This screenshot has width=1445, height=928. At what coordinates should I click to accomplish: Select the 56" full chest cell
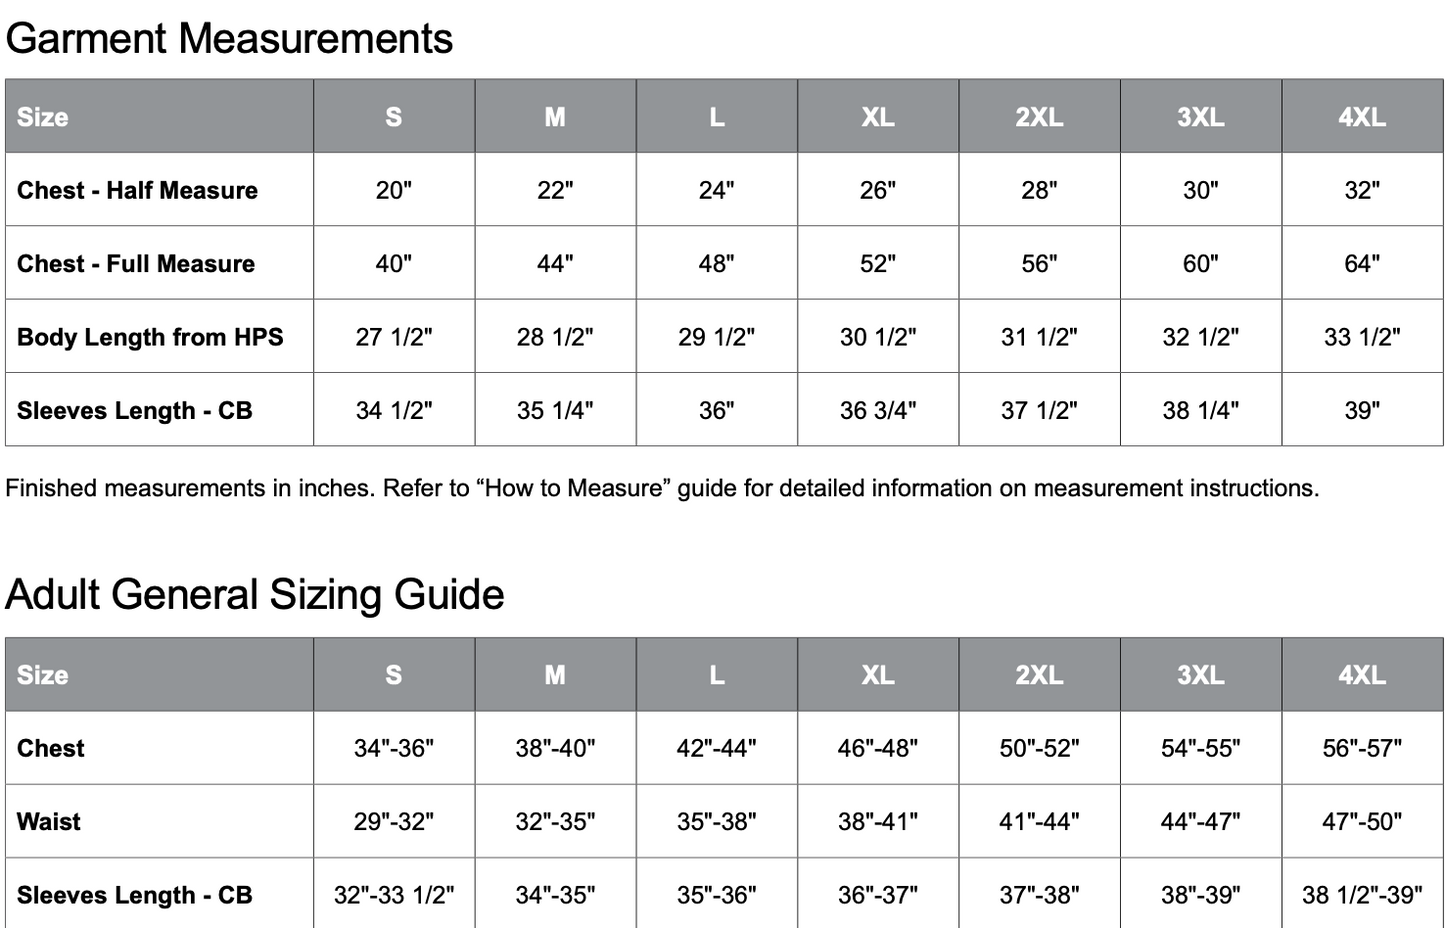(1039, 264)
